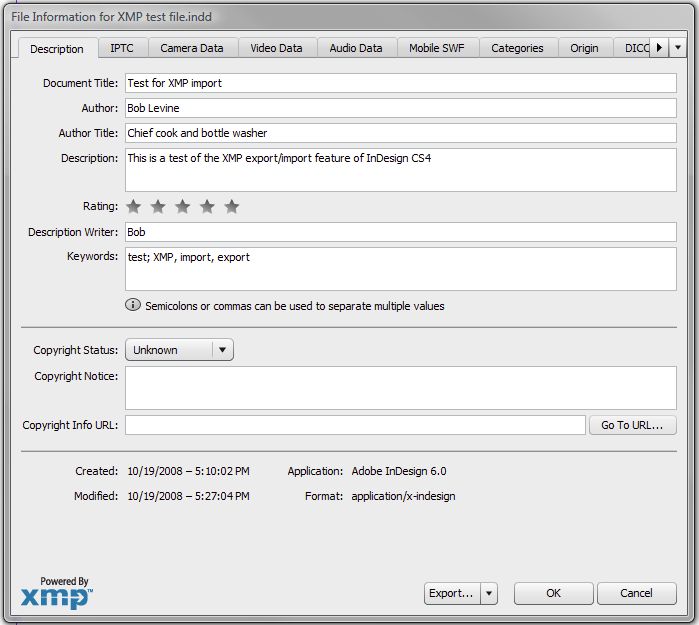The image size is (699, 625).
Task: Click the Go To URL... button
Action: pos(633,425)
